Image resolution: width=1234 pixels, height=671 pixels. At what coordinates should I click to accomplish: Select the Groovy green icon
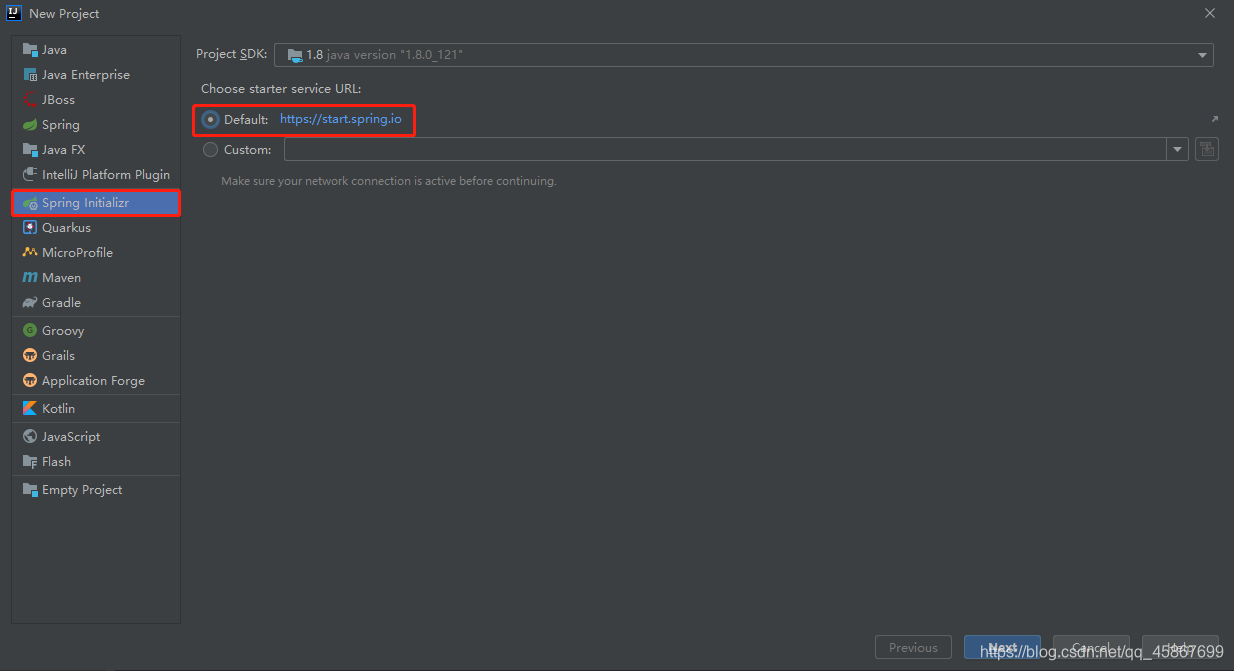coord(30,331)
